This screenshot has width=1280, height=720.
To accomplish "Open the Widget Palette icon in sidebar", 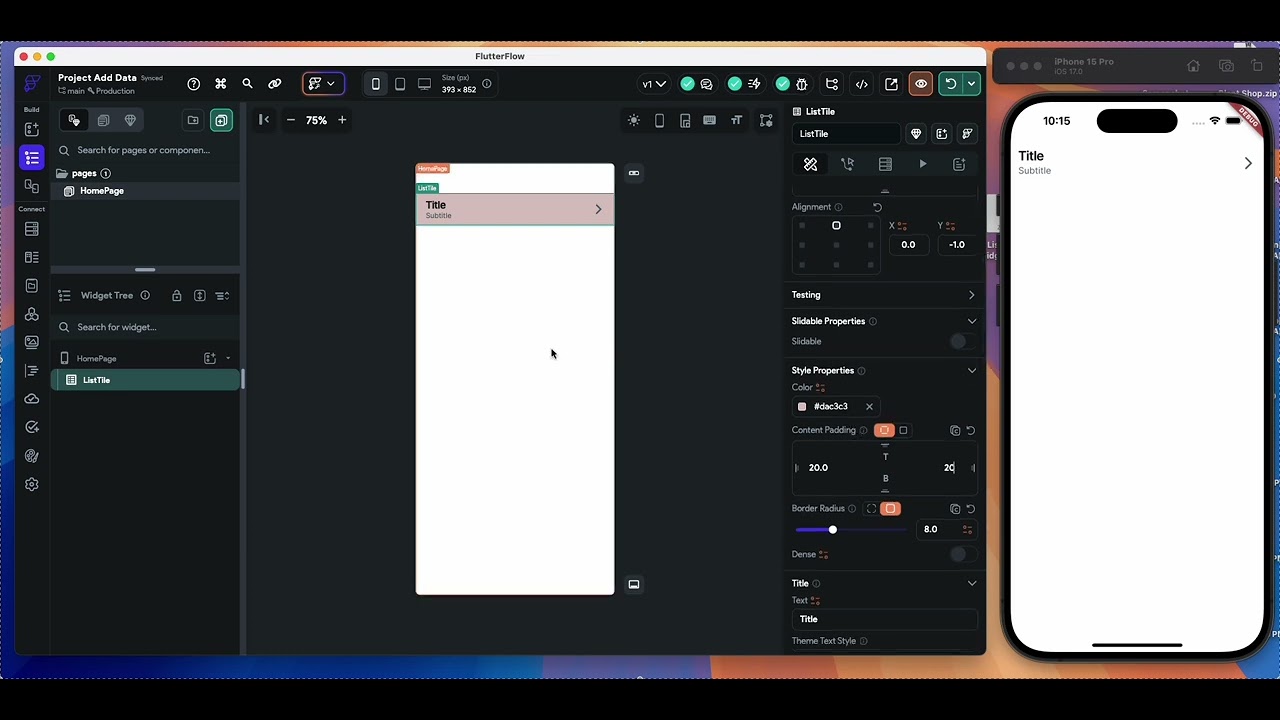I will (32, 129).
